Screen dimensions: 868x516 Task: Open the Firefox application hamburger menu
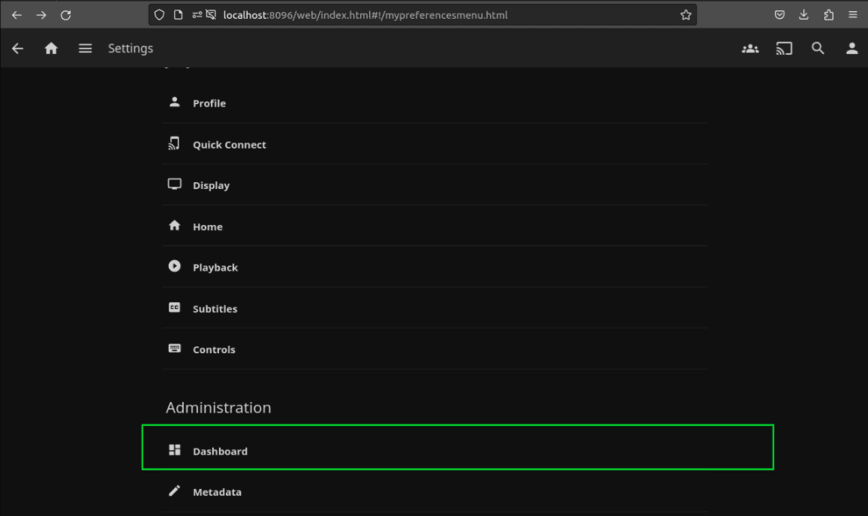tap(853, 15)
